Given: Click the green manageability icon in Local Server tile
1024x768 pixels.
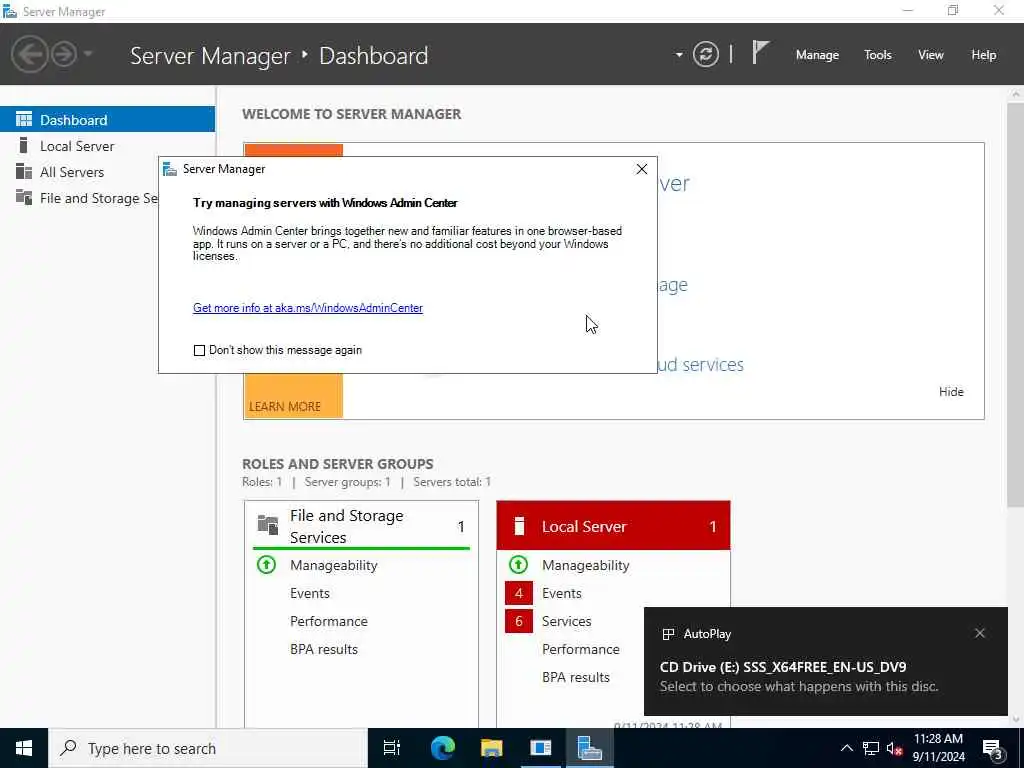Looking at the screenshot, I should [x=519, y=564].
